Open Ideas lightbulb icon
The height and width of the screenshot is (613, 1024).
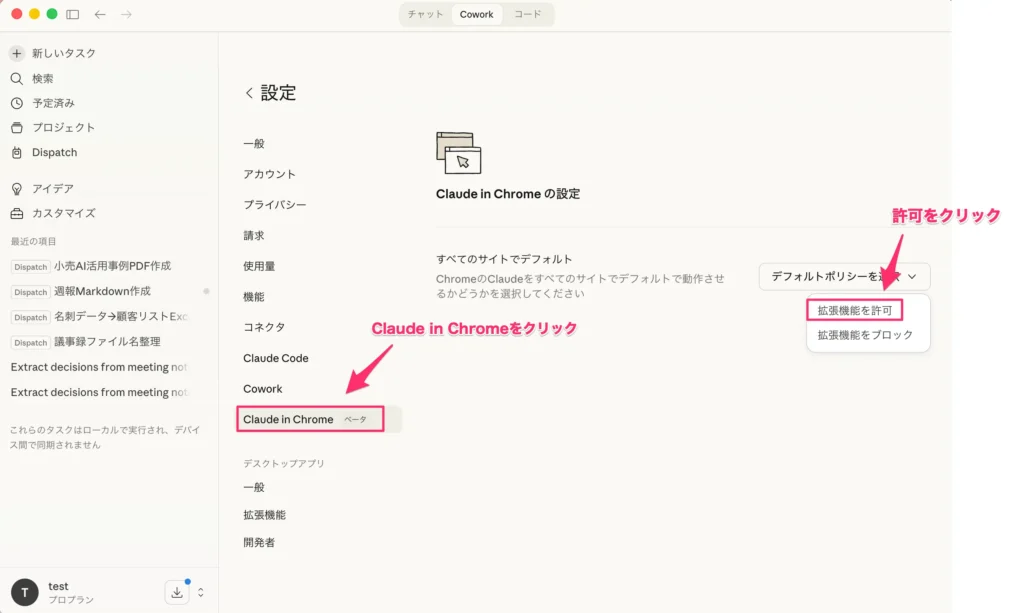coord(17,189)
